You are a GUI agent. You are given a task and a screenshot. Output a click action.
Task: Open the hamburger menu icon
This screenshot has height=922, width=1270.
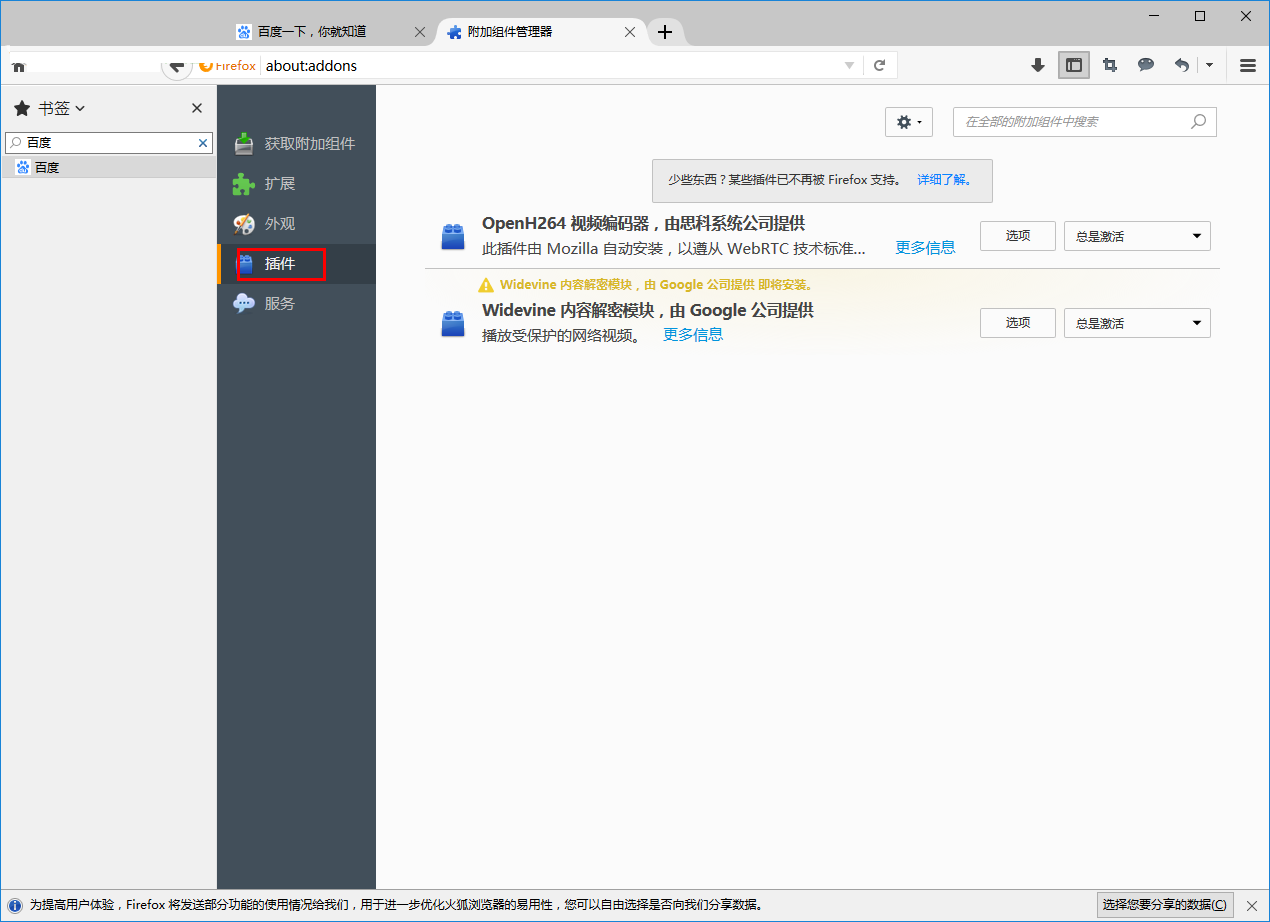tap(1248, 65)
